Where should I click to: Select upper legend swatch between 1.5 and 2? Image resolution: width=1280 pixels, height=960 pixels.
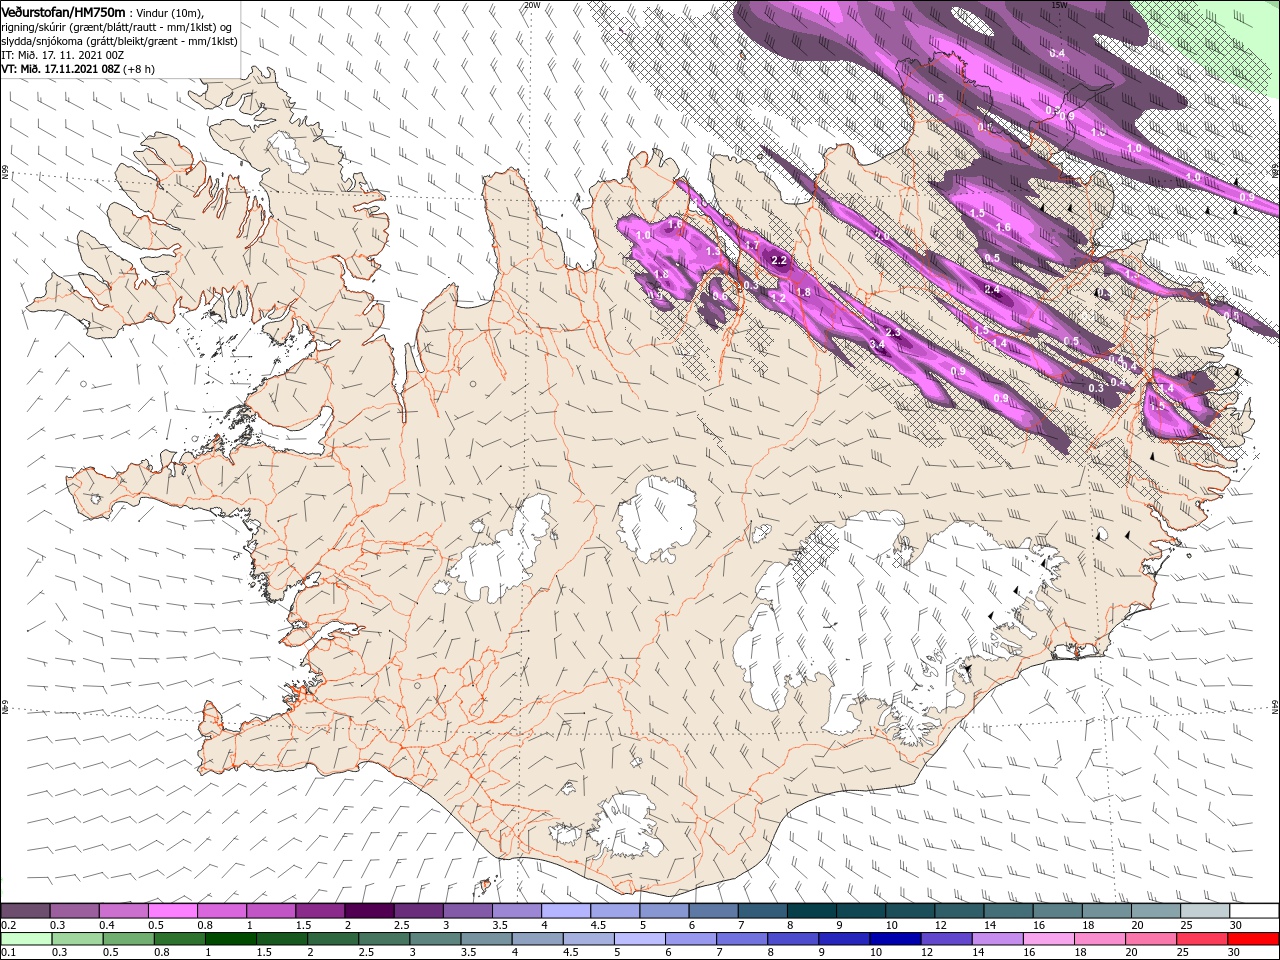pyautogui.click(x=320, y=910)
